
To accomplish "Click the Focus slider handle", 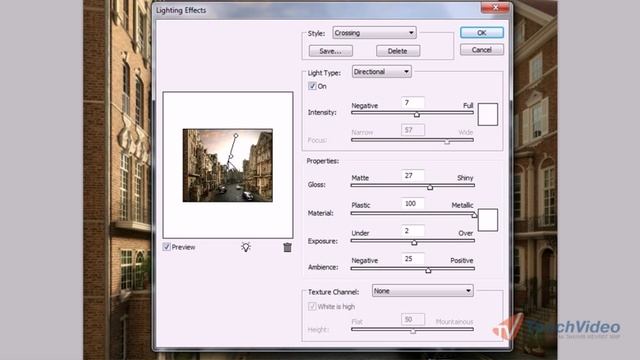I will [x=447, y=142].
